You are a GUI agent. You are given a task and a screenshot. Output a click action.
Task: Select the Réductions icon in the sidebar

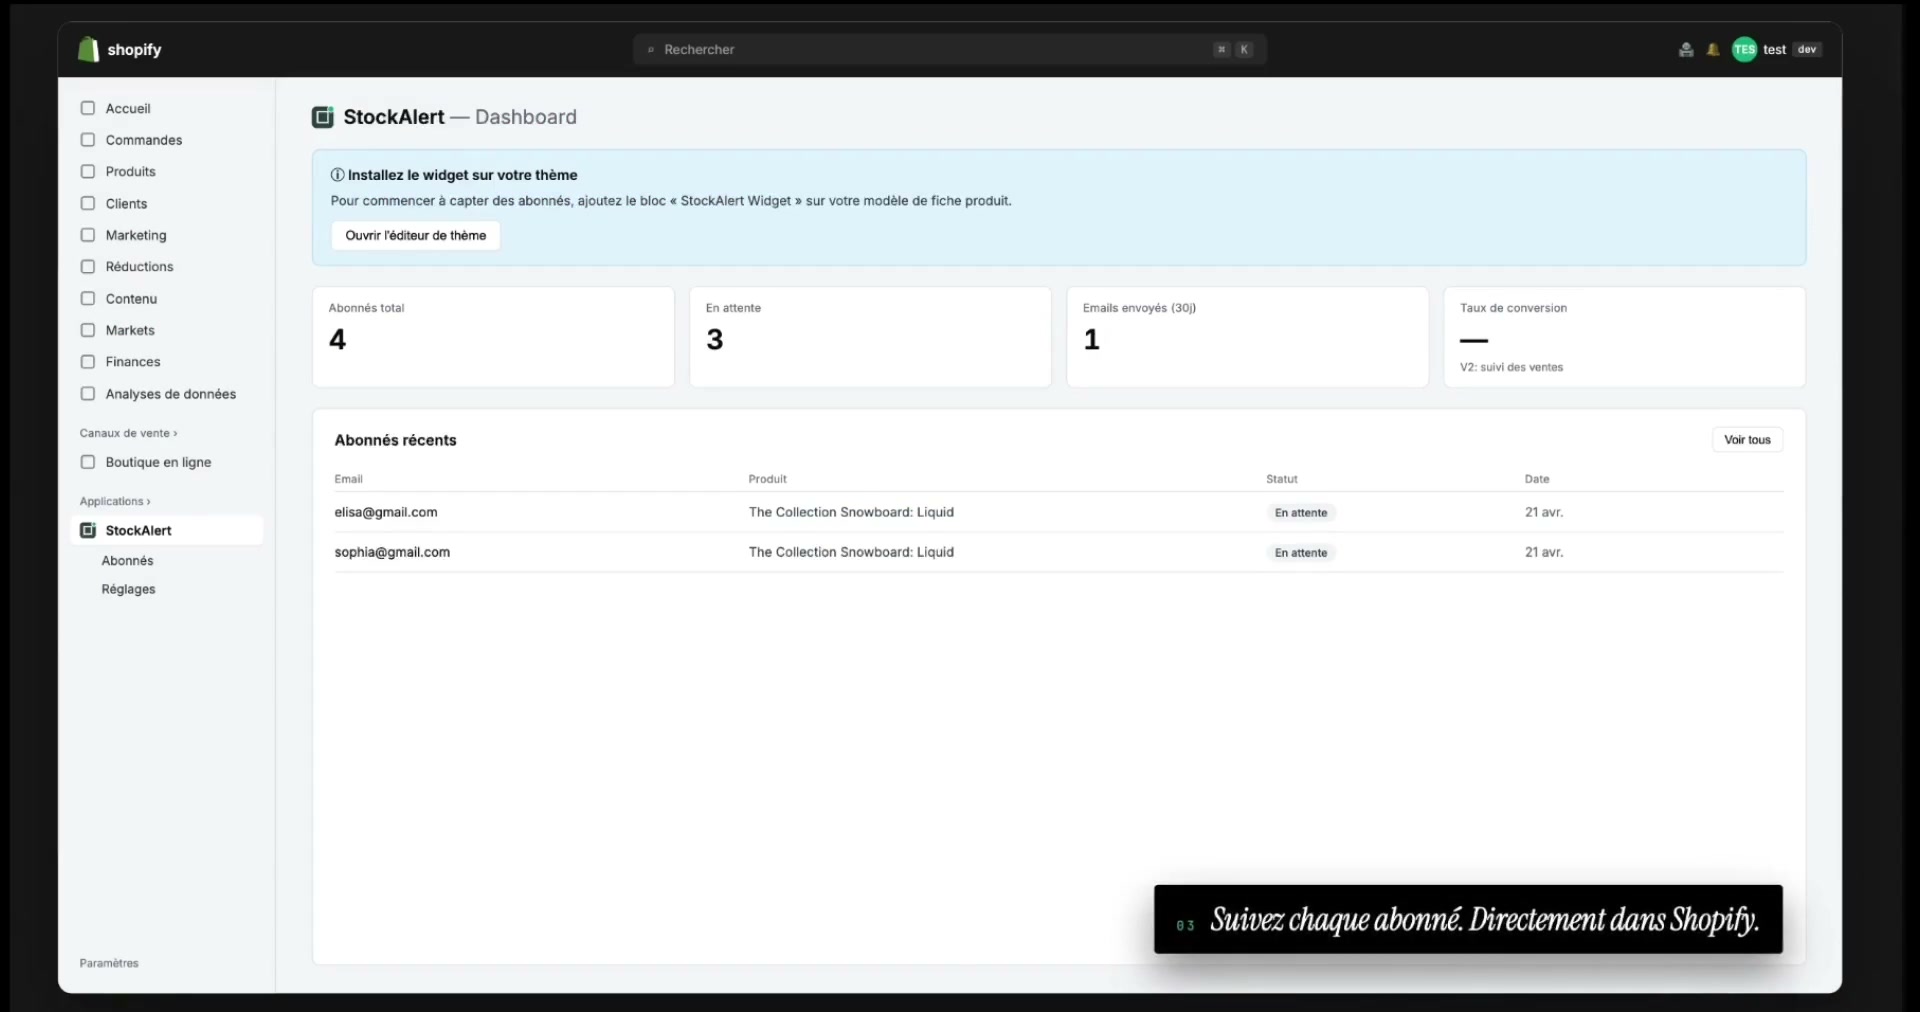point(88,266)
